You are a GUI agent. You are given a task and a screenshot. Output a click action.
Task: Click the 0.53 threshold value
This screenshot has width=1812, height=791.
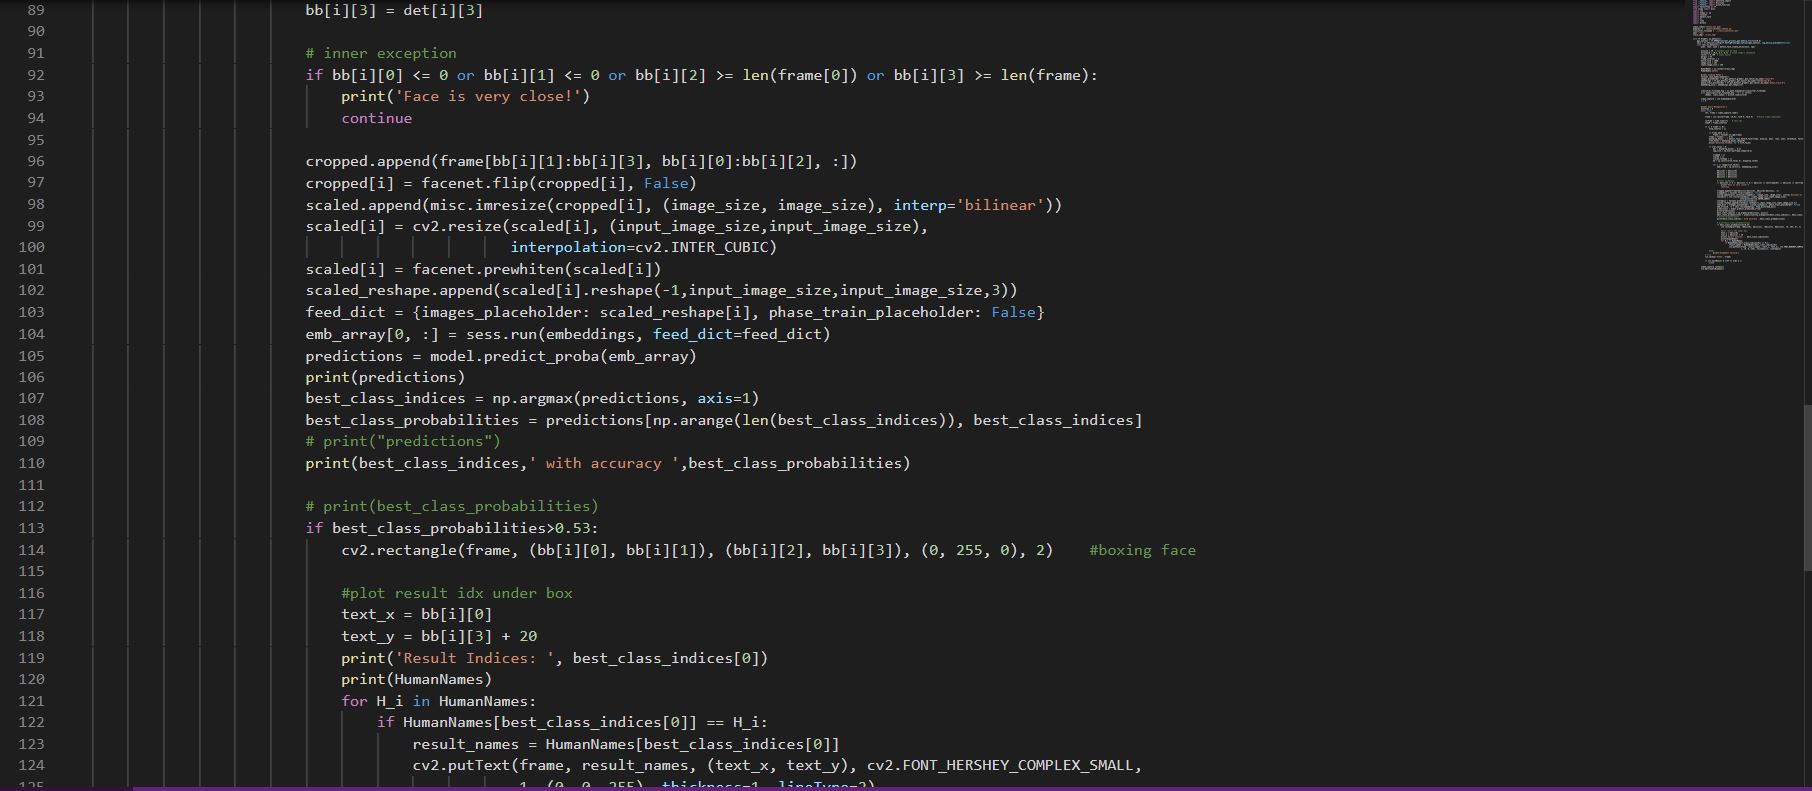573,528
